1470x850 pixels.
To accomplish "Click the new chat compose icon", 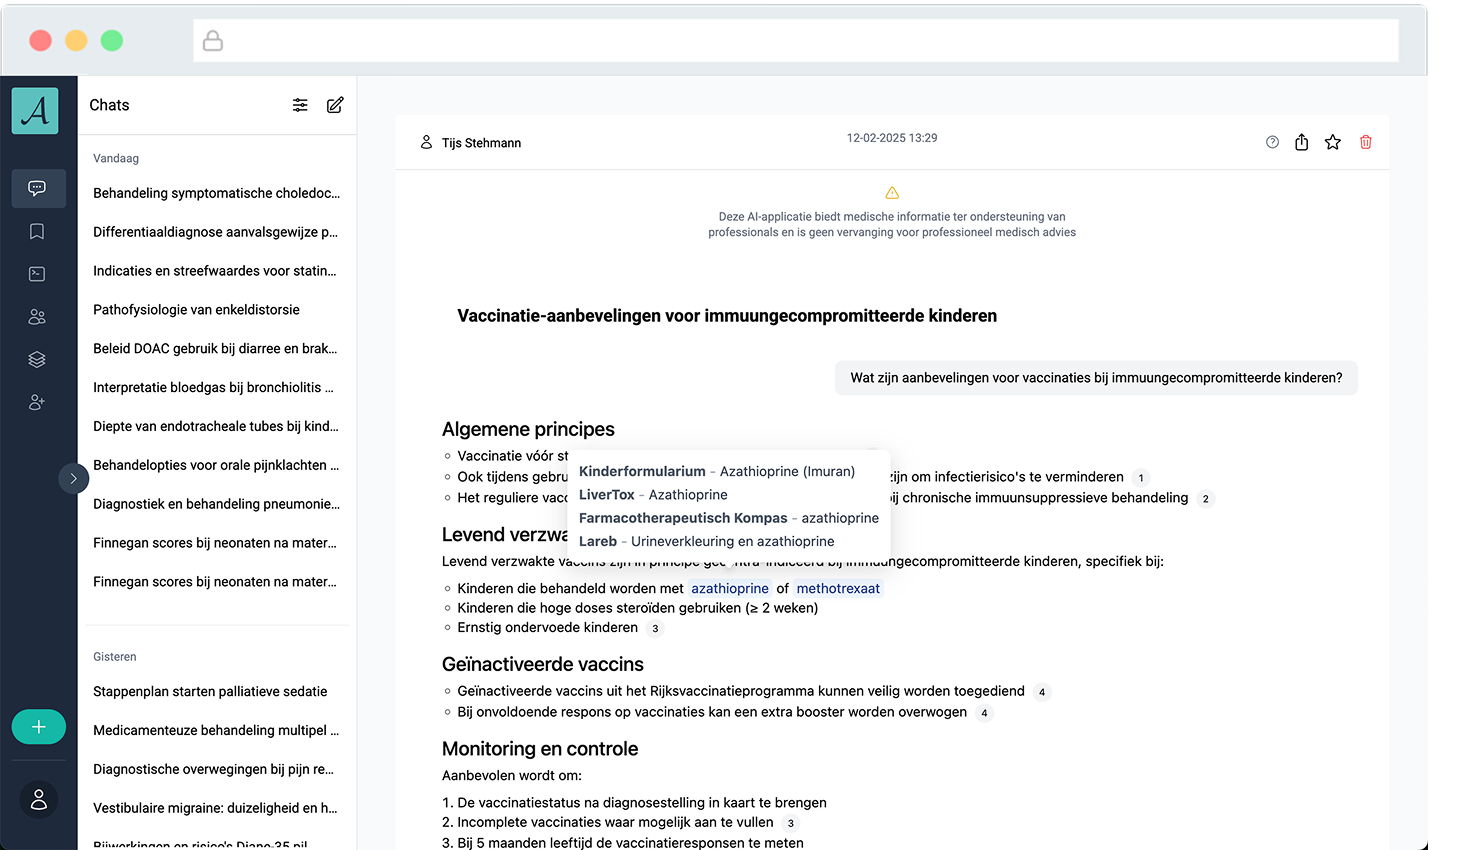I will (335, 105).
